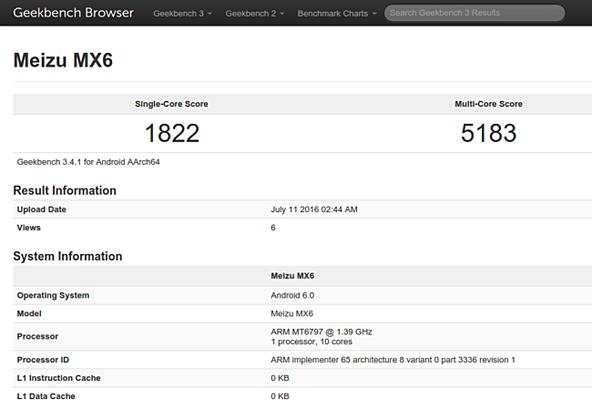Screen dimensions: 592x400
Task: Select the Meizu MX6 page heading
Action: 63,60
